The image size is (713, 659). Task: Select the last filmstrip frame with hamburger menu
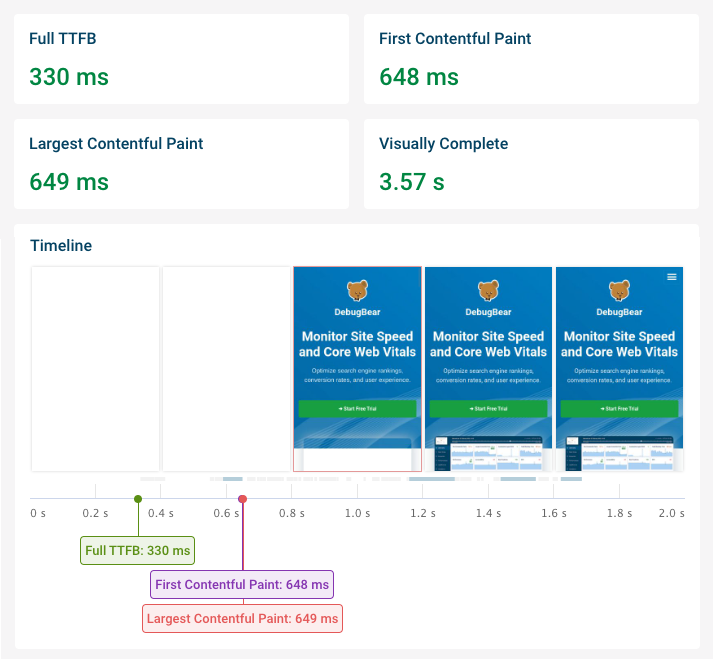tap(619, 369)
